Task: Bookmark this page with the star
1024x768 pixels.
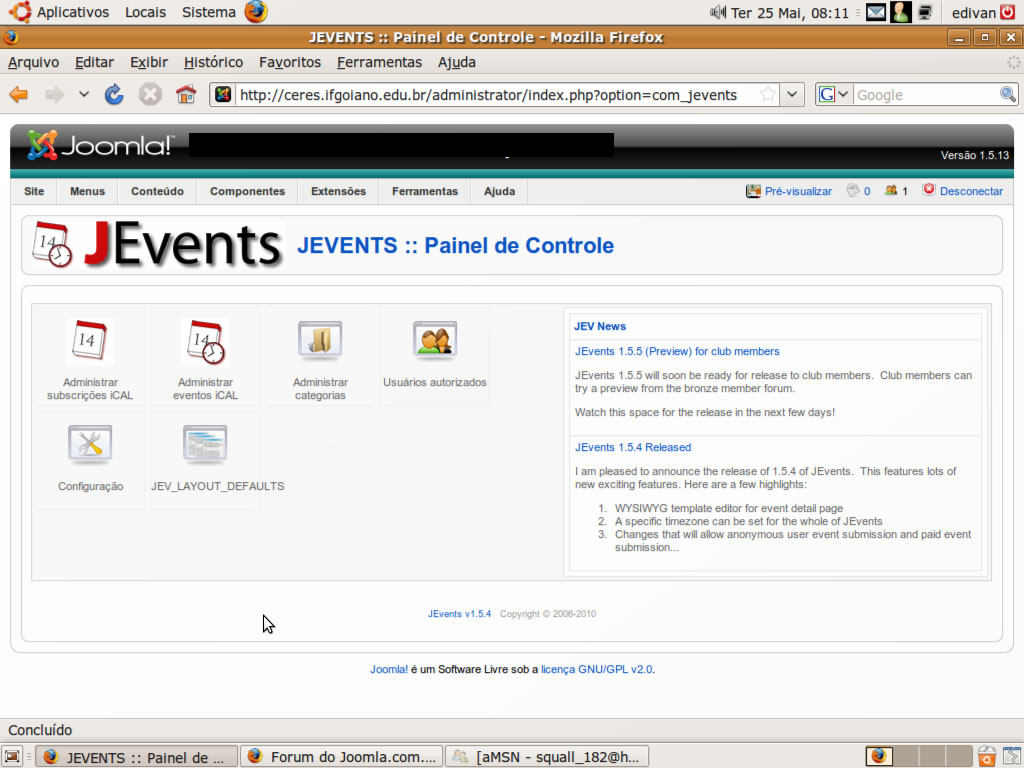Action: pos(768,95)
